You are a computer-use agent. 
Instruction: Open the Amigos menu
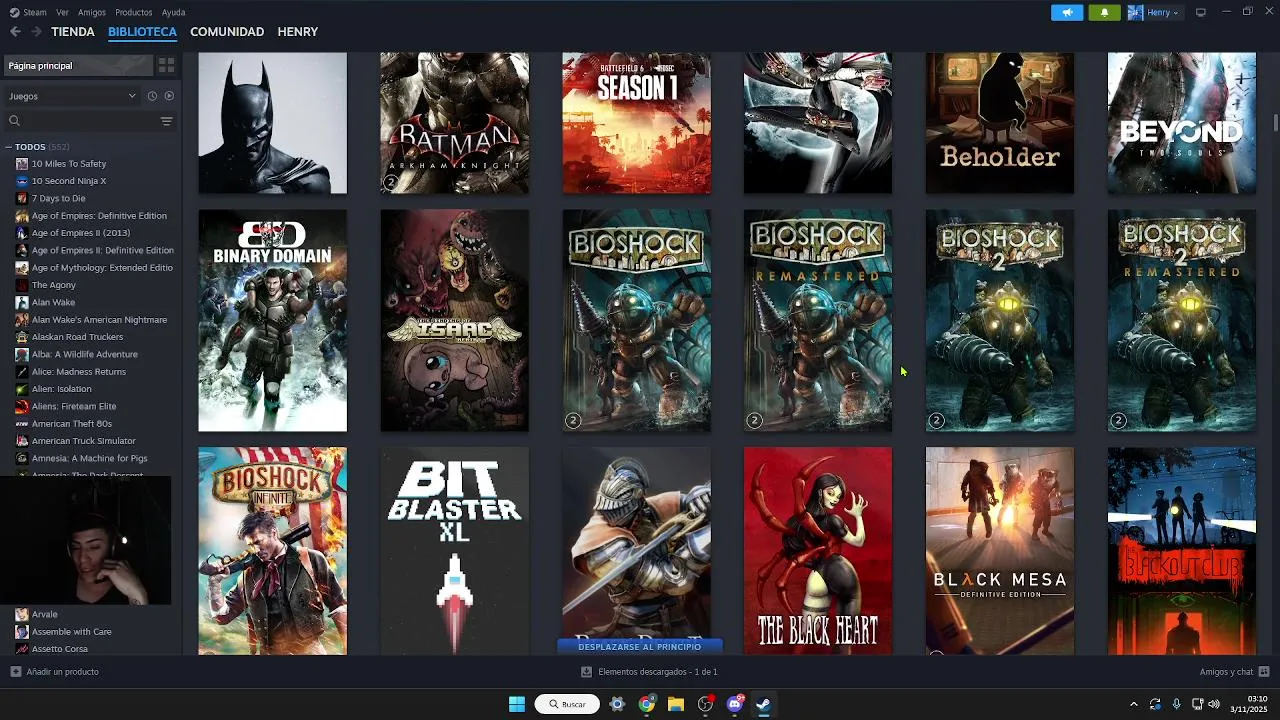coord(92,12)
